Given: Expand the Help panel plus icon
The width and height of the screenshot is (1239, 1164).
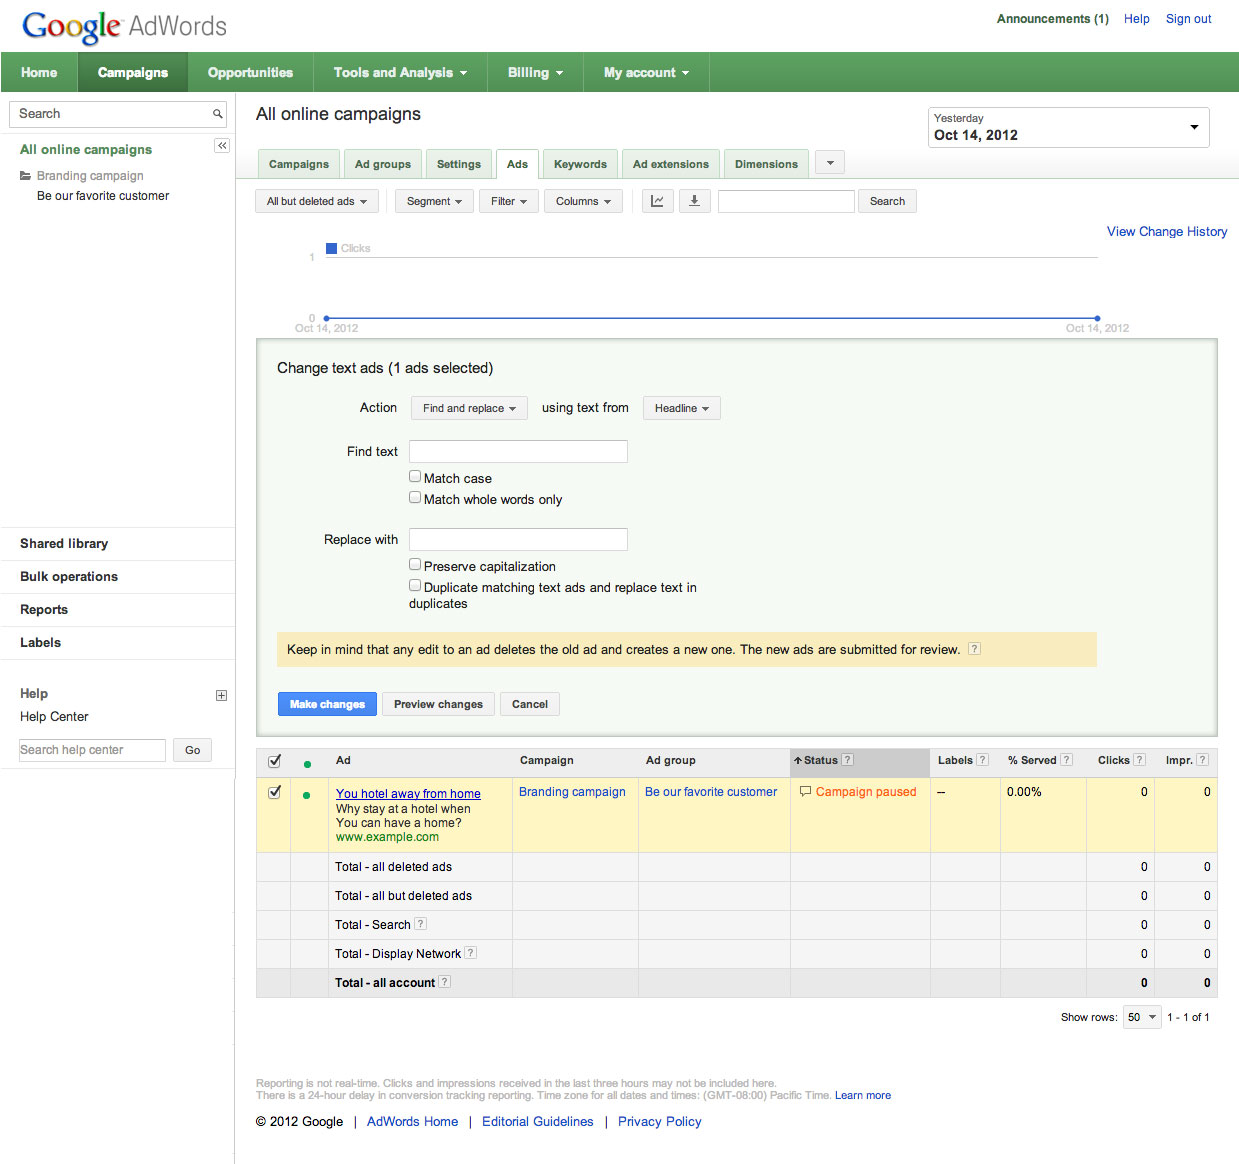Looking at the screenshot, I should click(221, 695).
